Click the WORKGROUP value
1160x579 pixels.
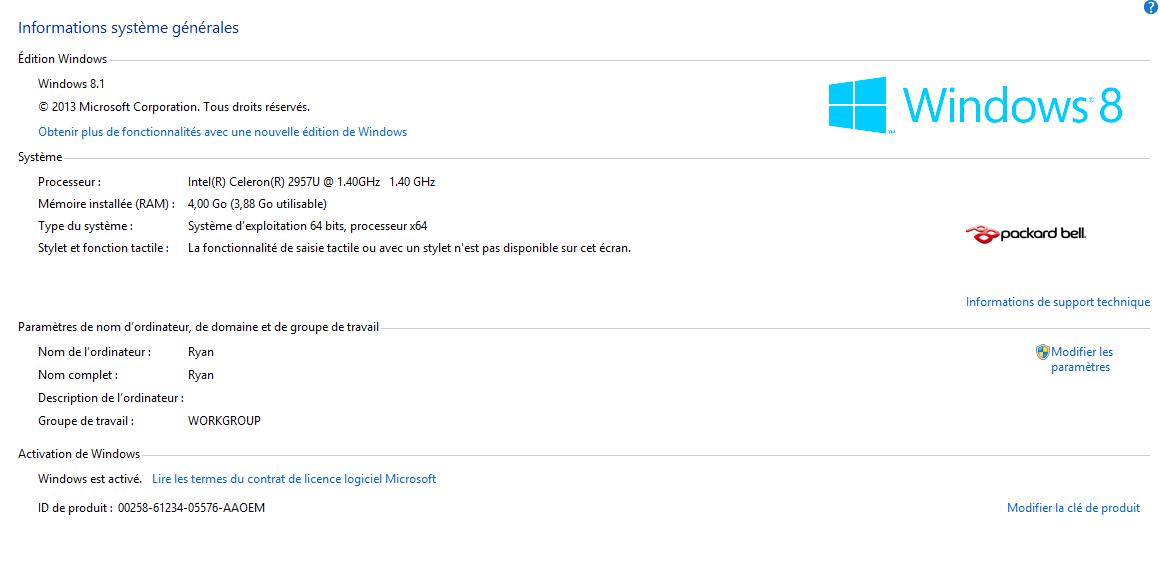click(224, 421)
